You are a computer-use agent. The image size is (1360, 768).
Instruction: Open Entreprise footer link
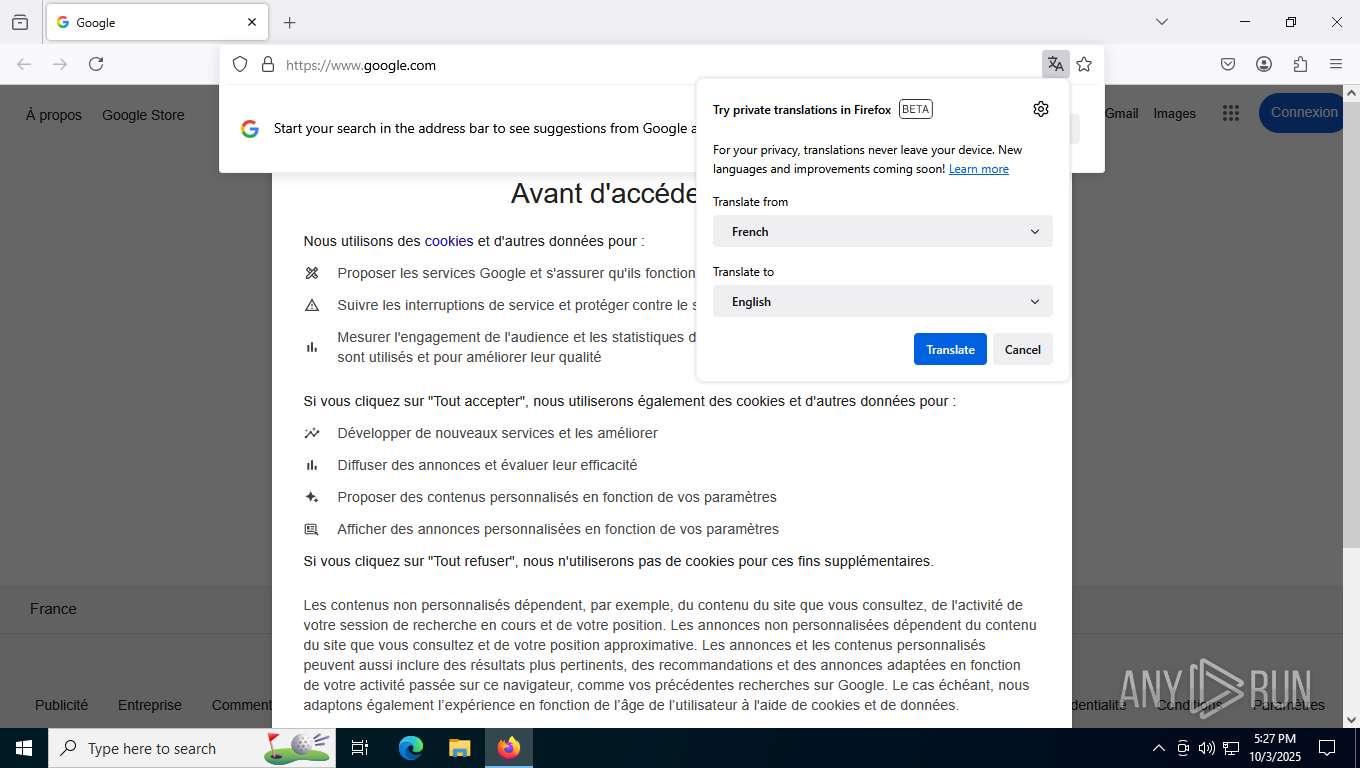pyautogui.click(x=150, y=705)
